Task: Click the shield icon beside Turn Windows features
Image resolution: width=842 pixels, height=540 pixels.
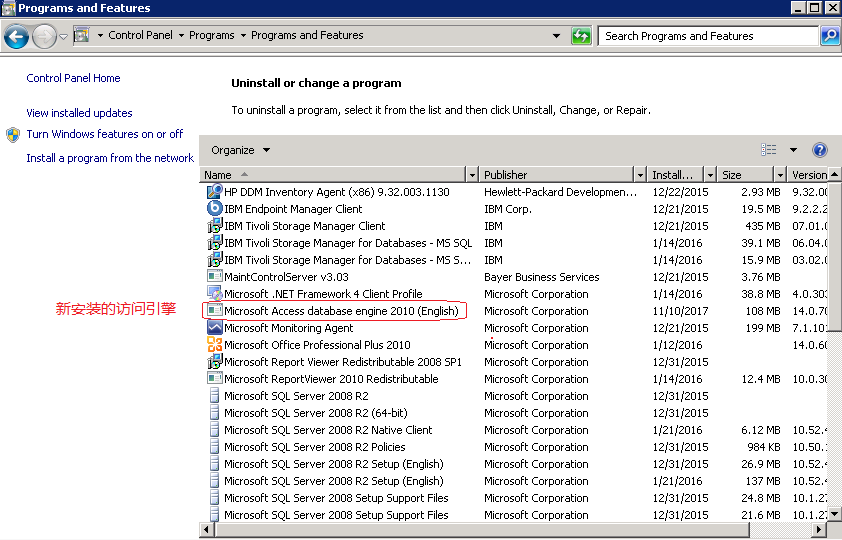Action: pyautogui.click(x=13, y=134)
